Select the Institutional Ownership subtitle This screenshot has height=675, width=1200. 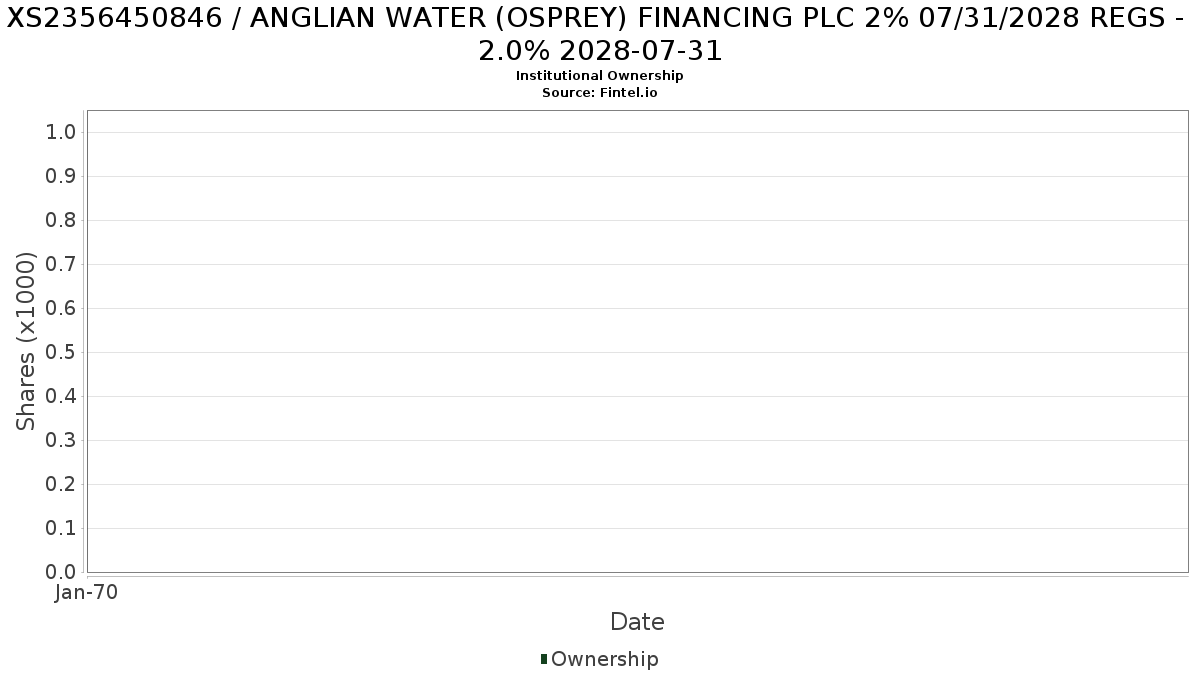click(600, 76)
